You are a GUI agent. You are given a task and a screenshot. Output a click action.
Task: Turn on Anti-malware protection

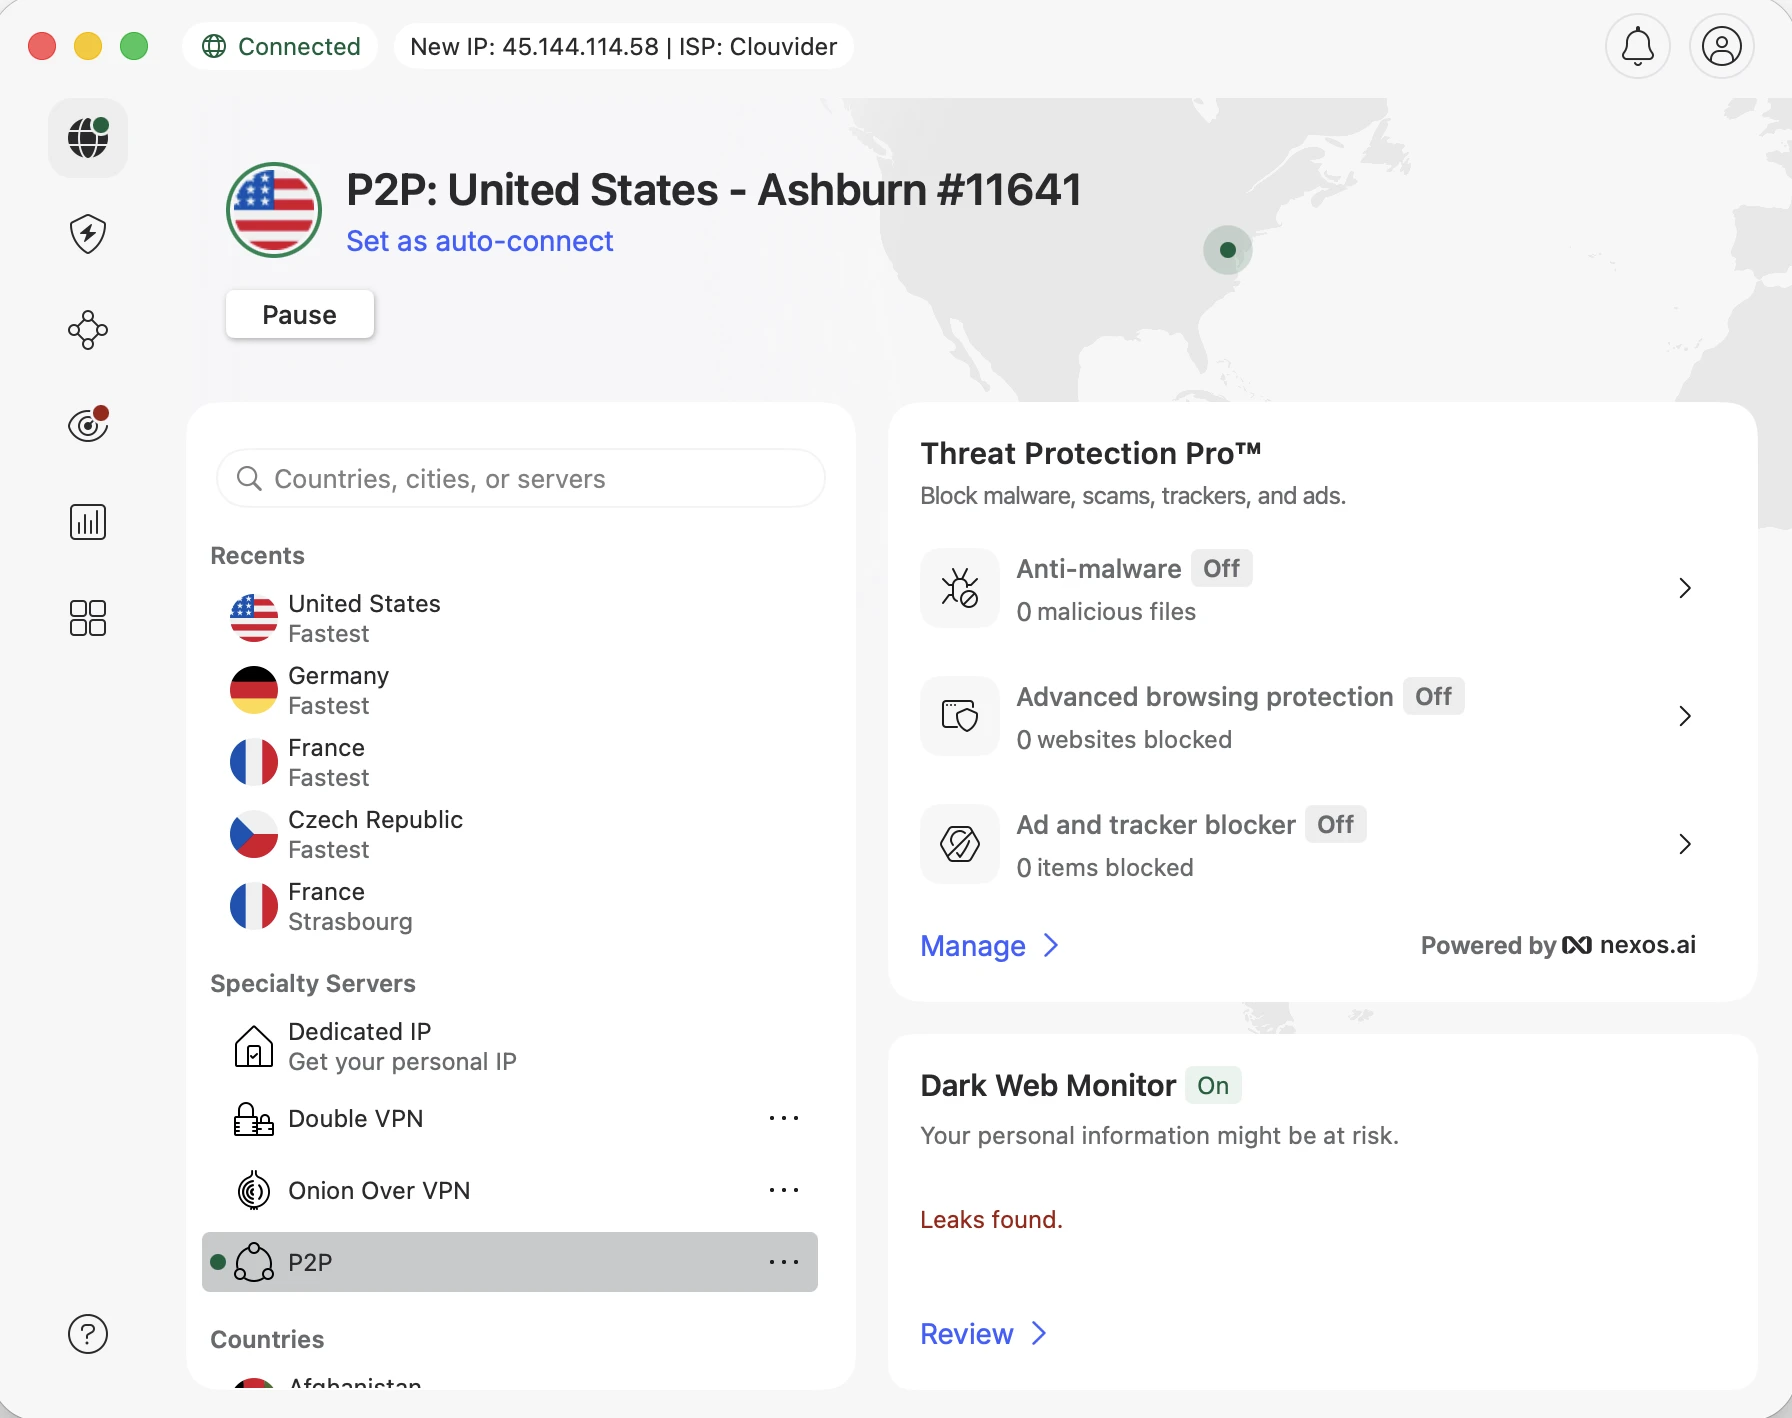pyautogui.click(x=1221, y=568)
